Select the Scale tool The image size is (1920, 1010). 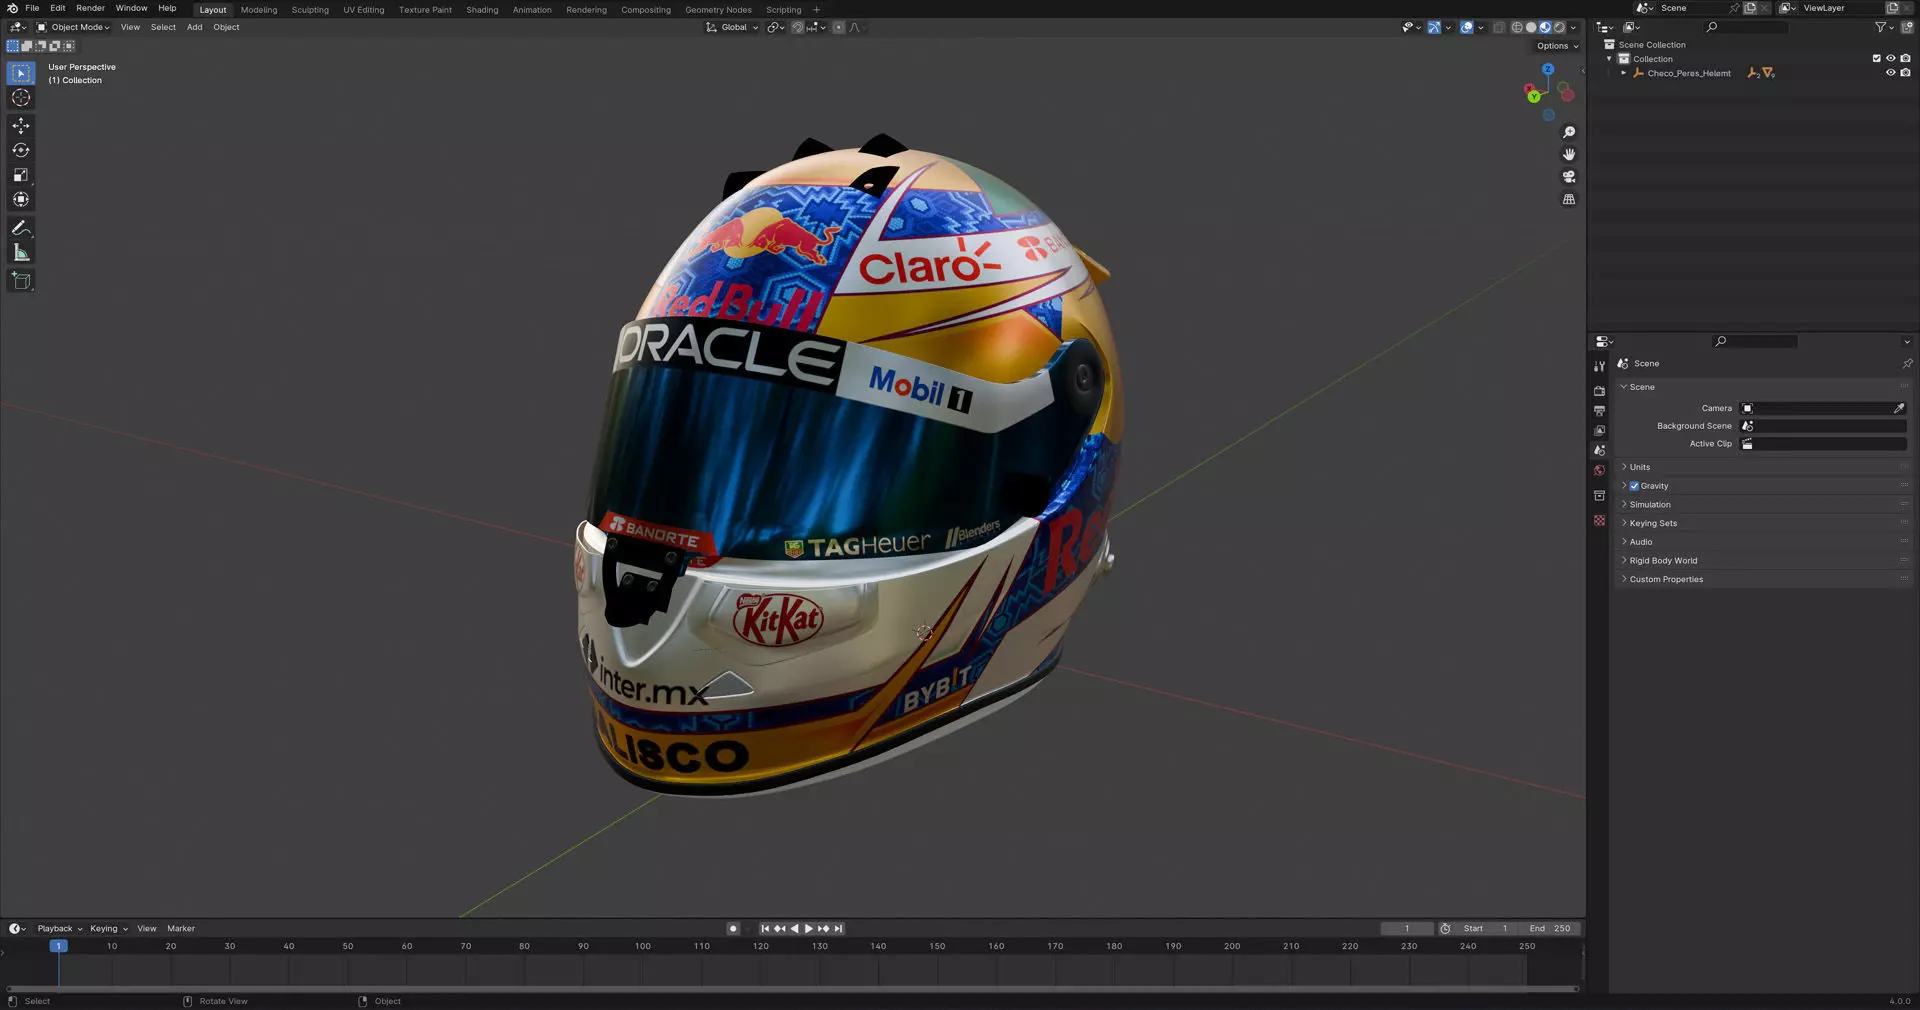[x=21, y=175]
